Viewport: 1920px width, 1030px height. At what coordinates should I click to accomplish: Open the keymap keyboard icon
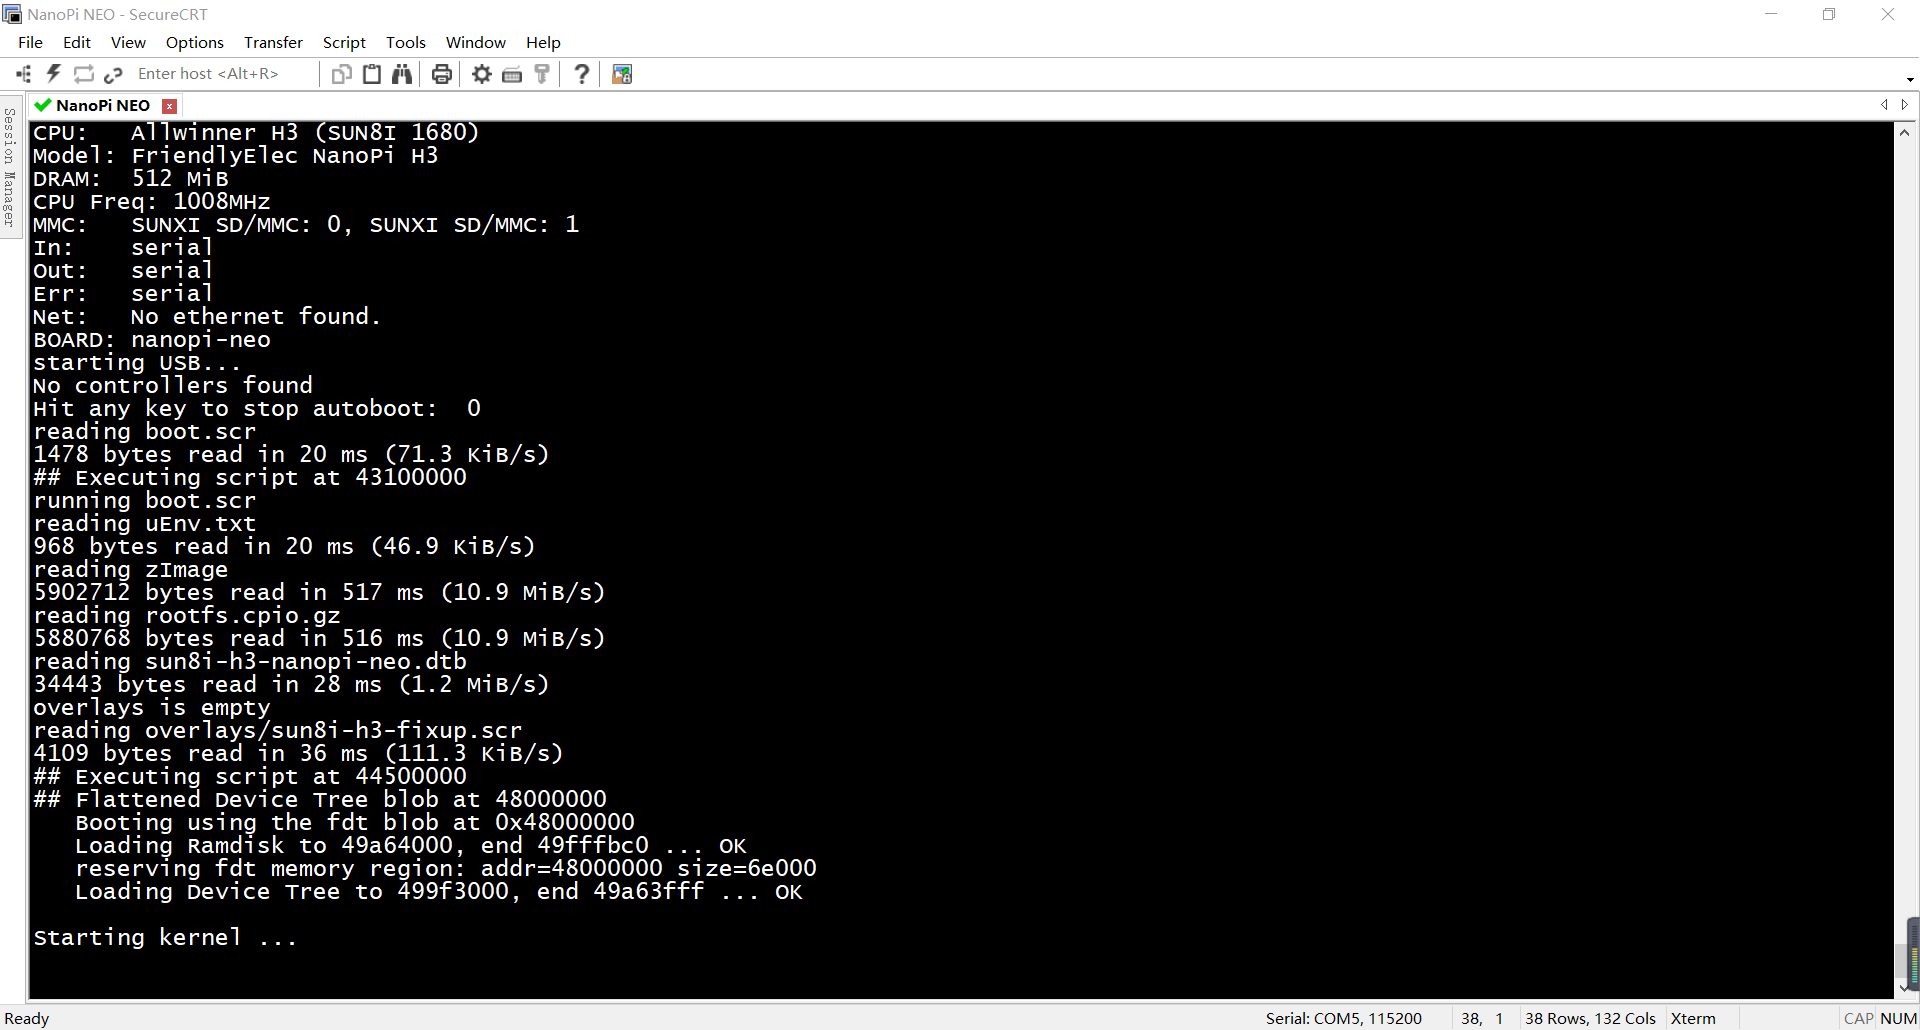pyautogui.click(x=512, y=74)
